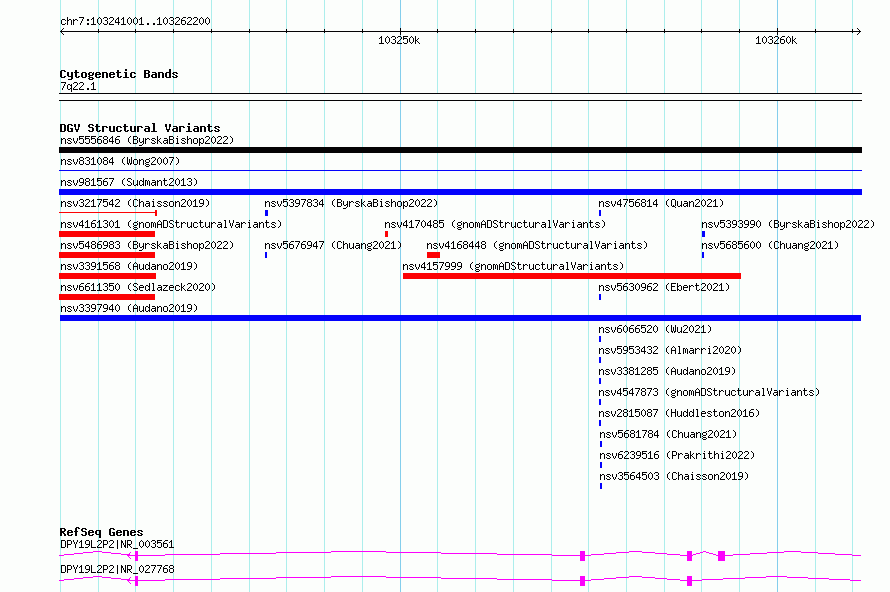
Task: Open variant nsv5676947 (Chuang2021) label
Action: pos(333,245)
